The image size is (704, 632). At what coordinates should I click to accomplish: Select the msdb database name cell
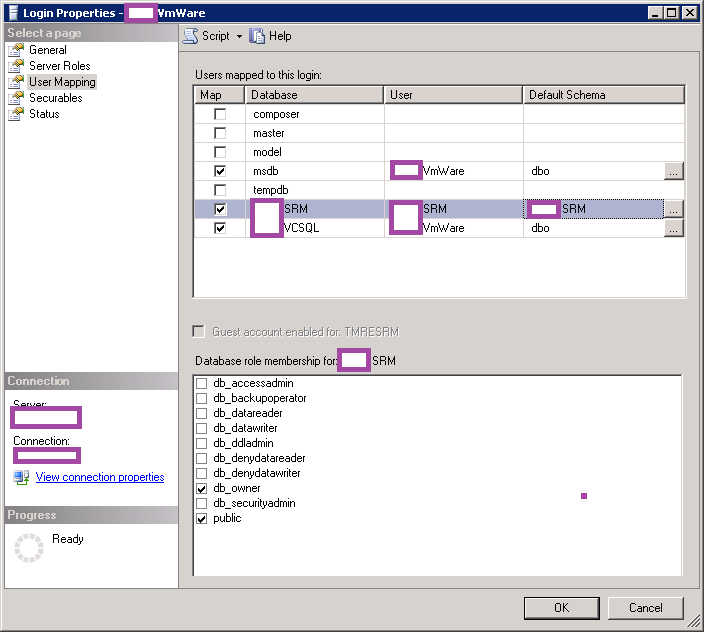click(315, 171)
